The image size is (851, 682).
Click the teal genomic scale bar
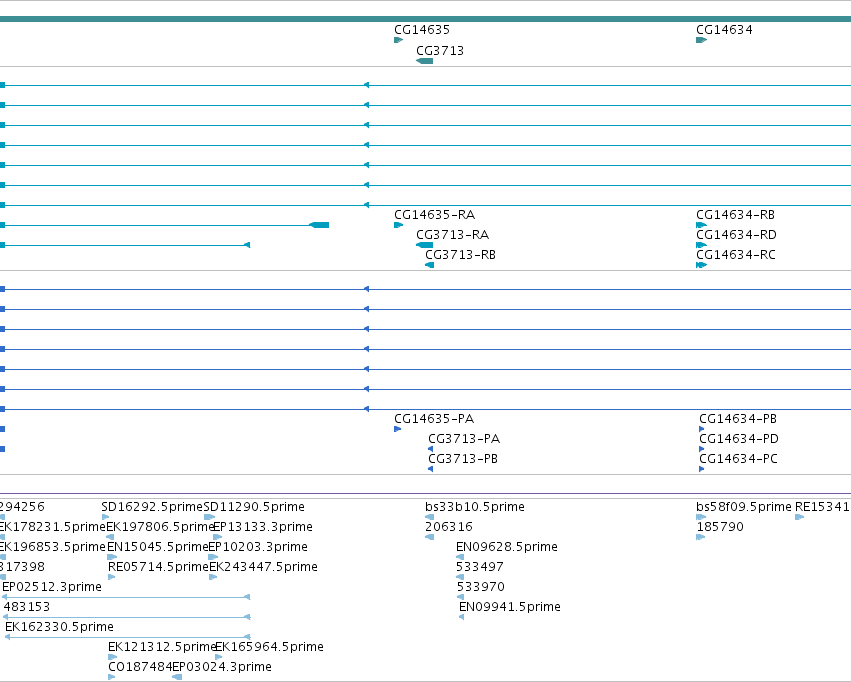pyautogui.click(x=426, y=19)
